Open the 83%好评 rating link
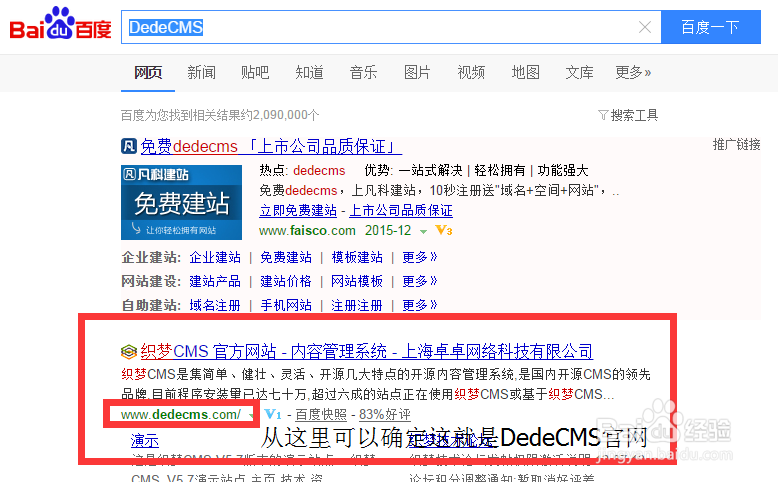The image size is (778, 482). [385, 414]
